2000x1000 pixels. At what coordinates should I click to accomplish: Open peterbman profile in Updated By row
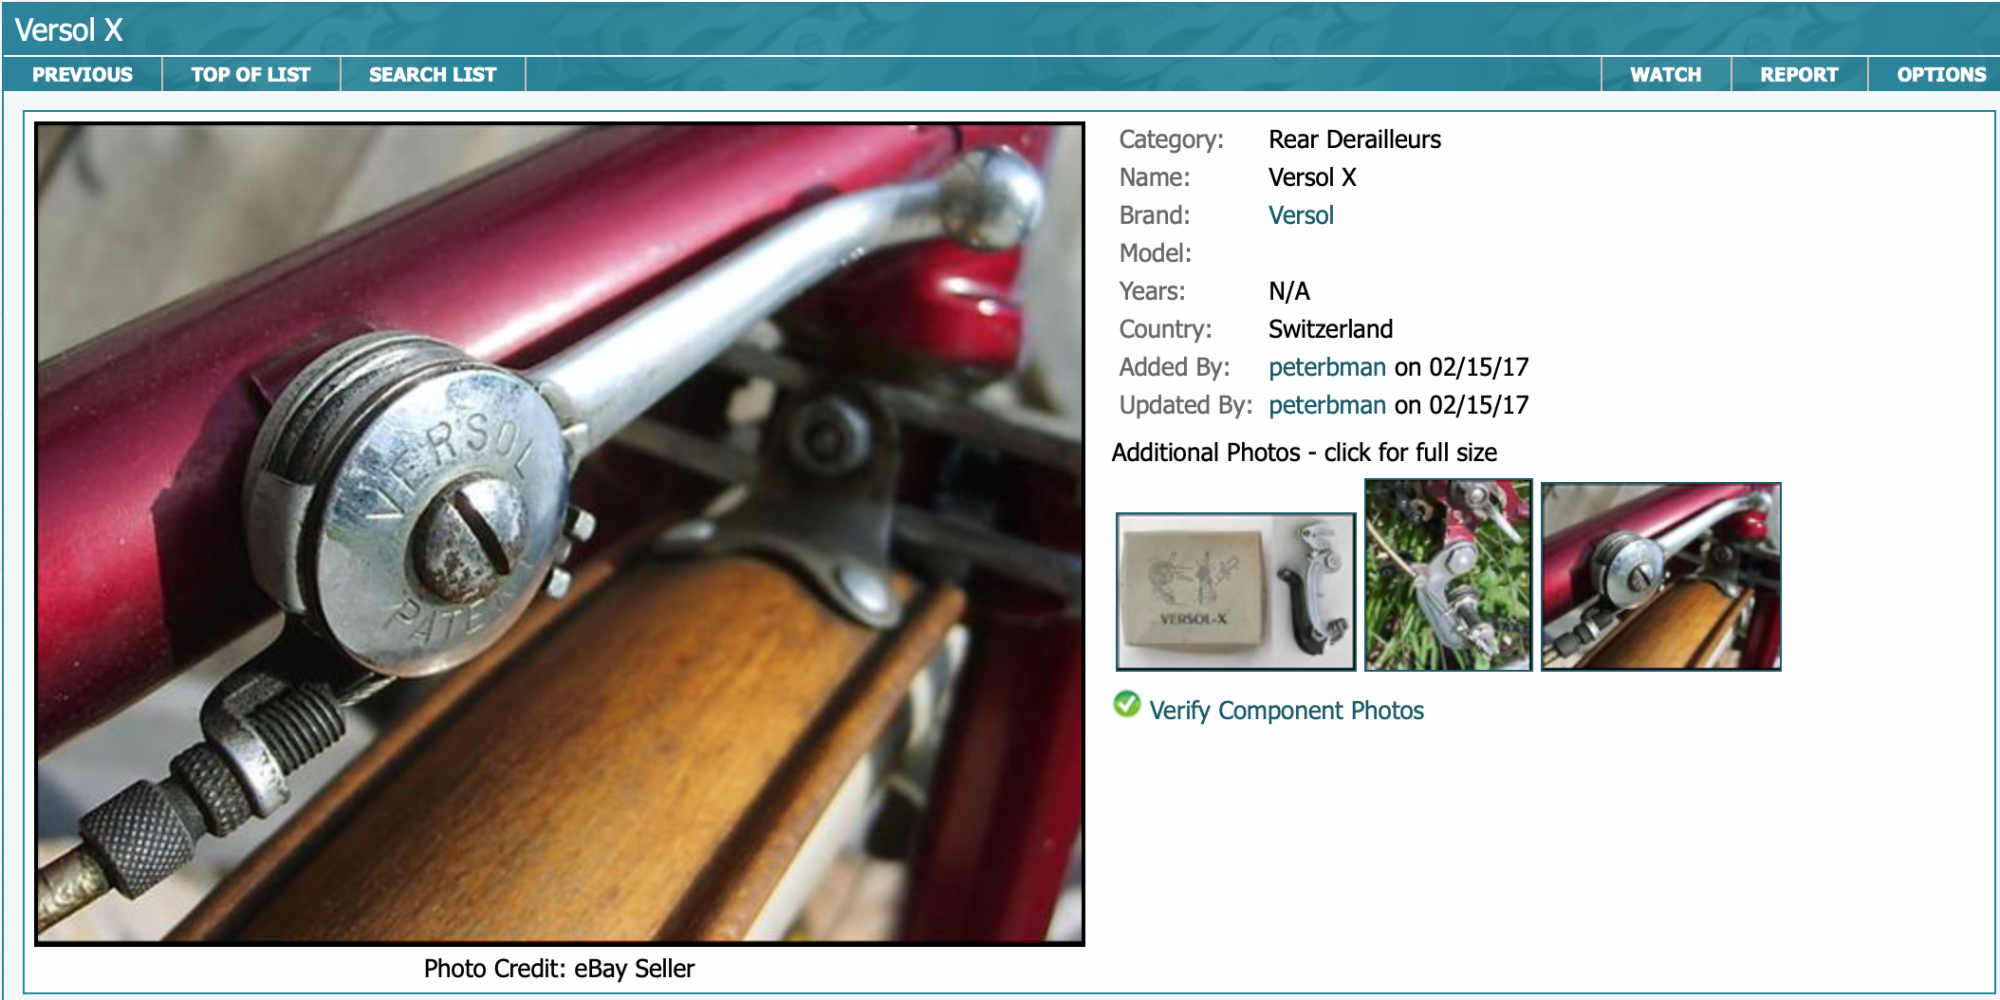(1326, 406)
